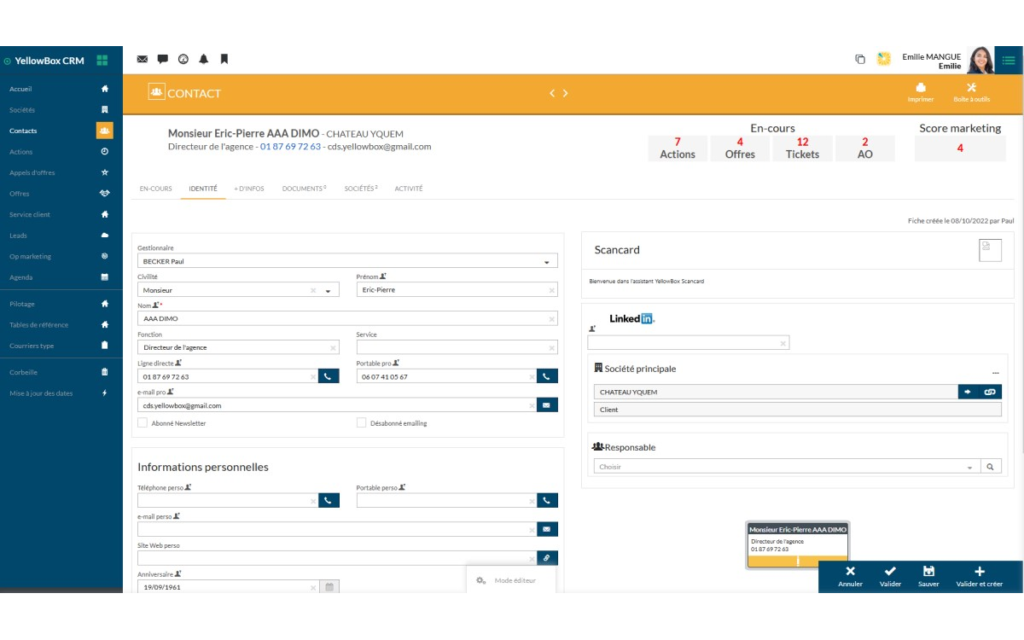
Task: Go to previous contact arrow
Action: 552,93
